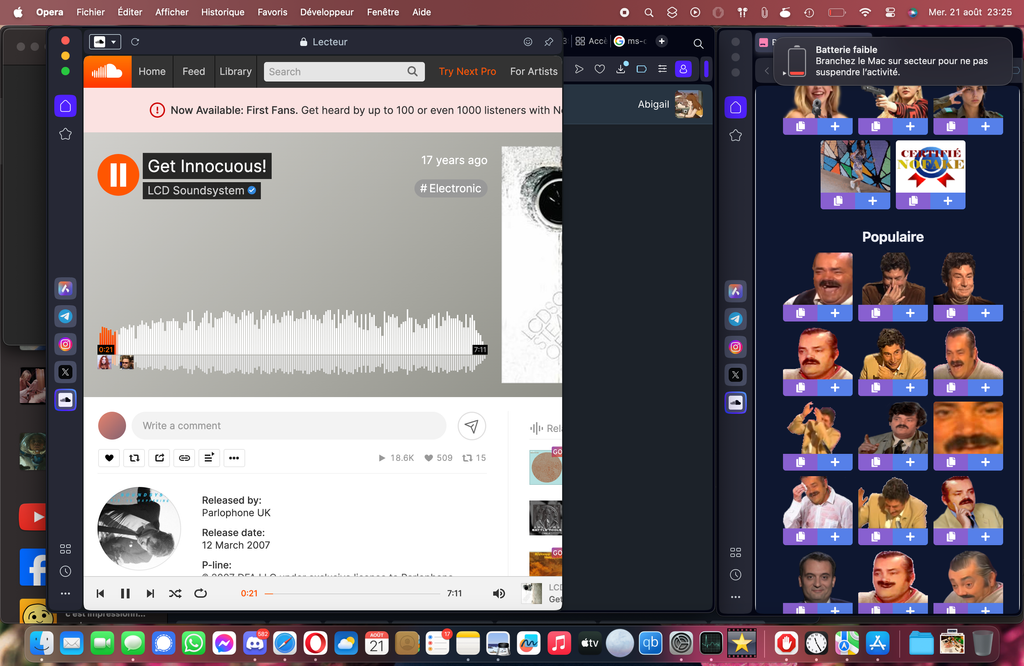
Task: Open Telegram in SoundCloud window's sidebar
Action: [x=65, y=316]
